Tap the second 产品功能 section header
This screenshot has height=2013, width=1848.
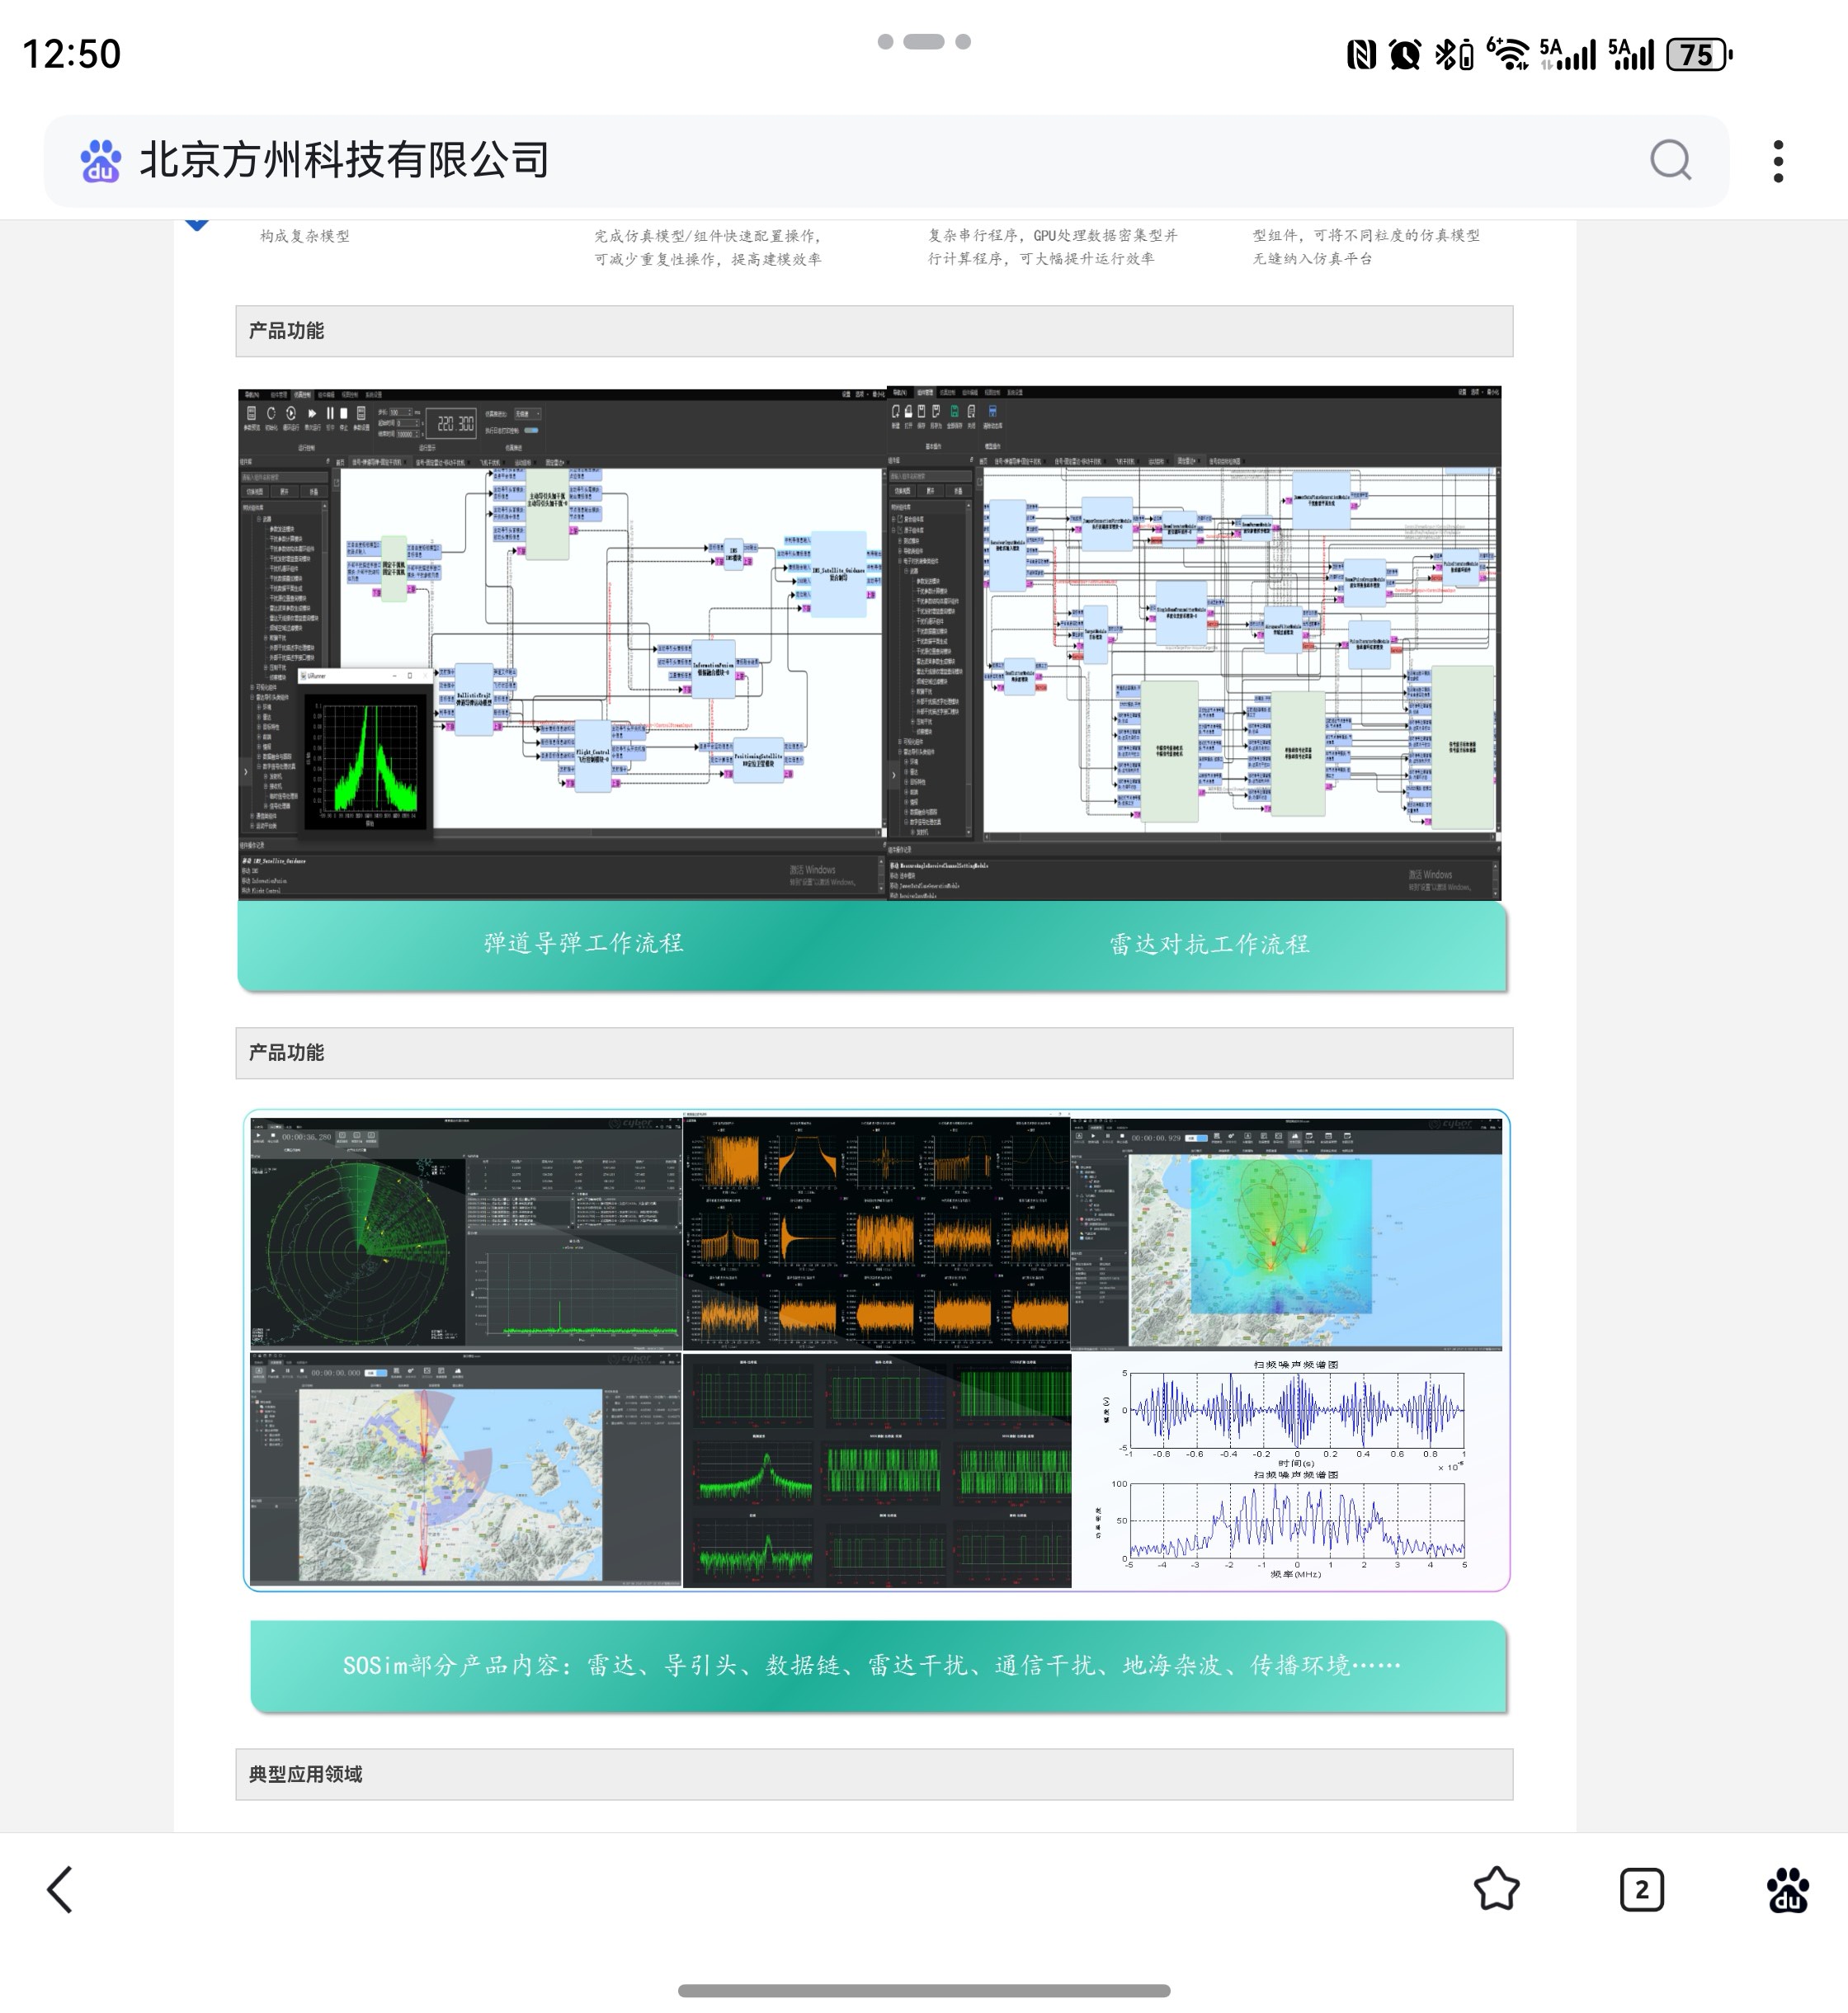click(x=286, y=1052)
